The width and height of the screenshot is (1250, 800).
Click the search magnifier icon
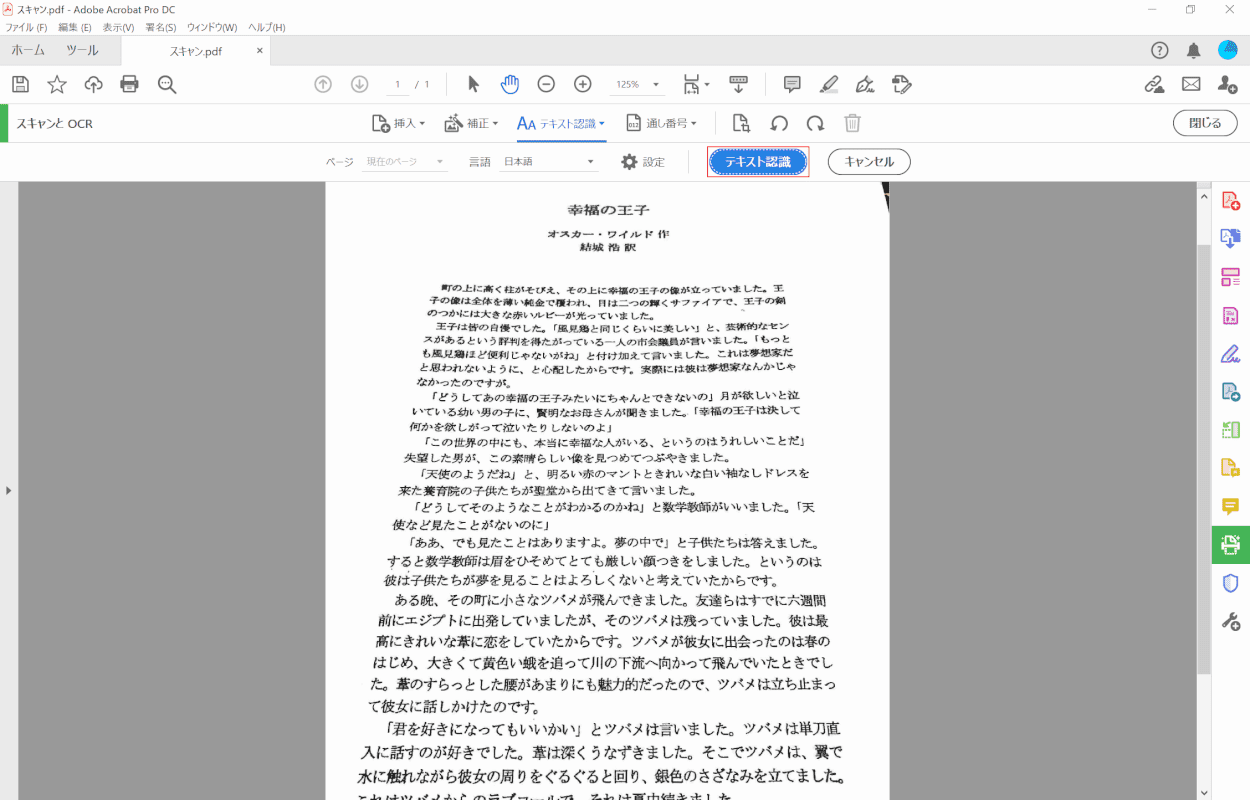pyautogui.click(x=167, y=84)
